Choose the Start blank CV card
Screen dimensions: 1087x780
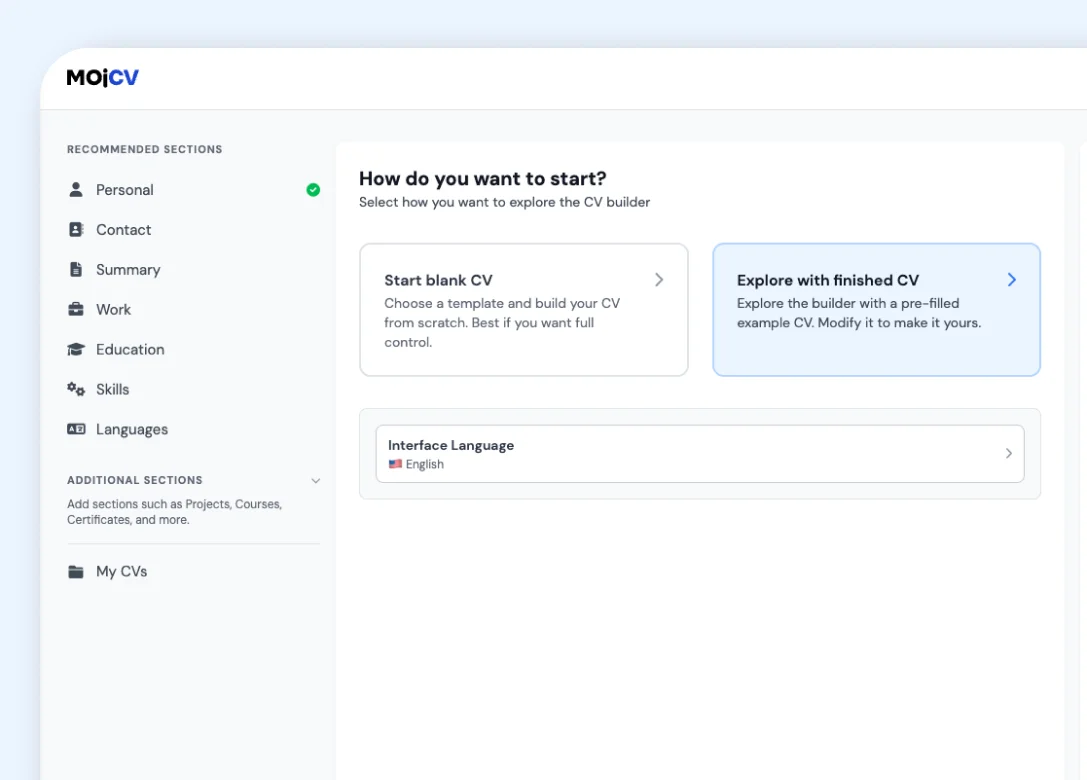(523, 309)
